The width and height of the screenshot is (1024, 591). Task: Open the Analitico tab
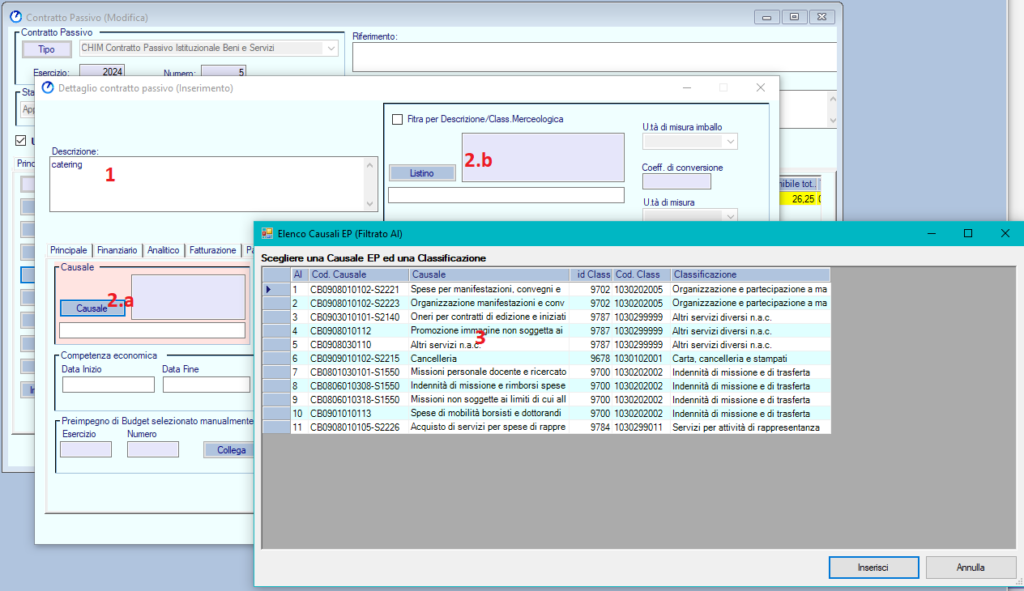point(163,250)
